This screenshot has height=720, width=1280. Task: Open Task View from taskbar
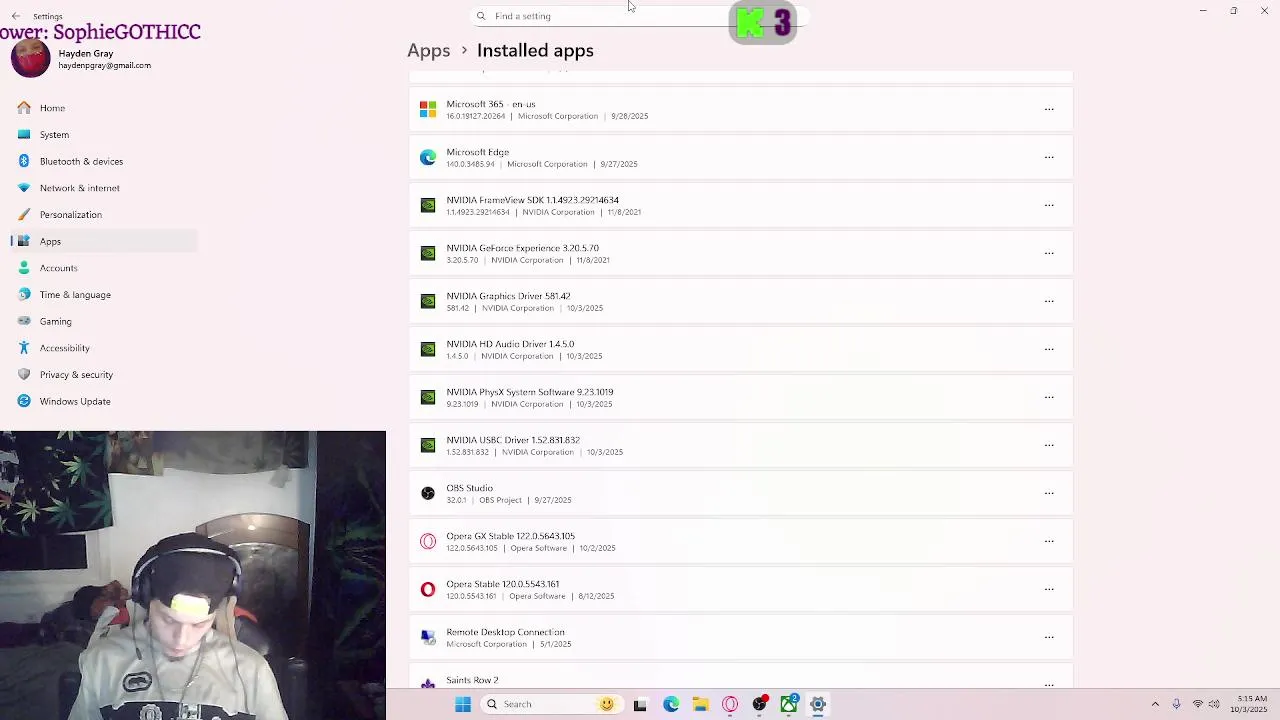click(x=640, y=704)
